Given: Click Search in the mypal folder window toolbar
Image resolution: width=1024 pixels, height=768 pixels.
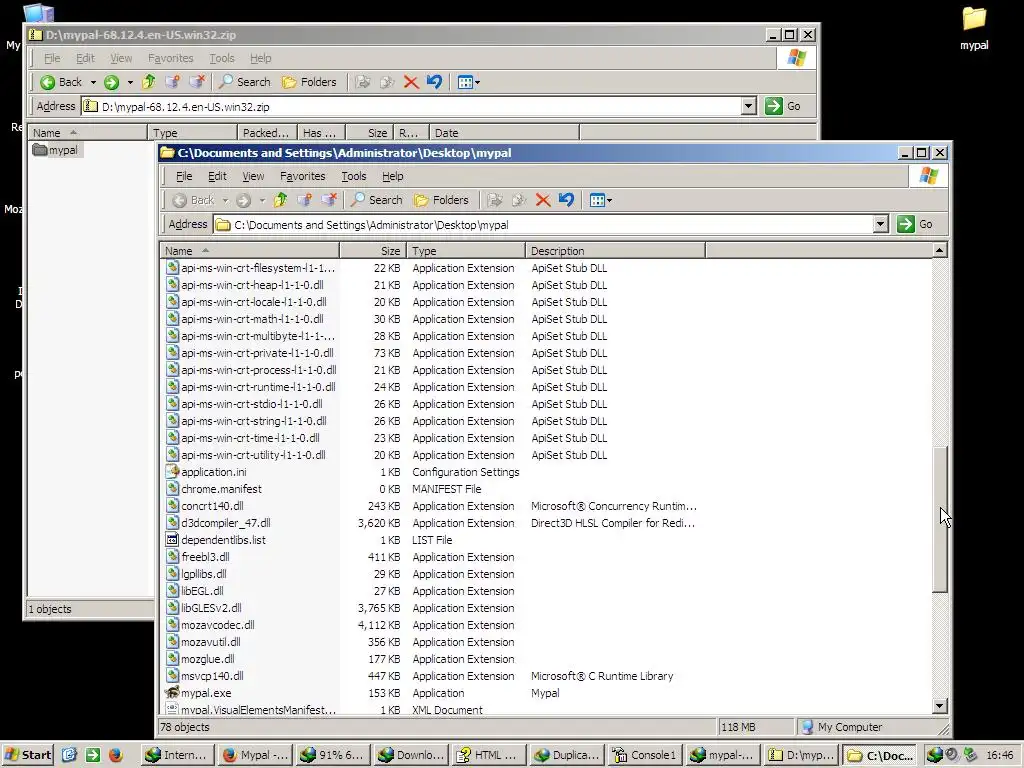Looking at the screenshot, I should [x=377, y=200].
